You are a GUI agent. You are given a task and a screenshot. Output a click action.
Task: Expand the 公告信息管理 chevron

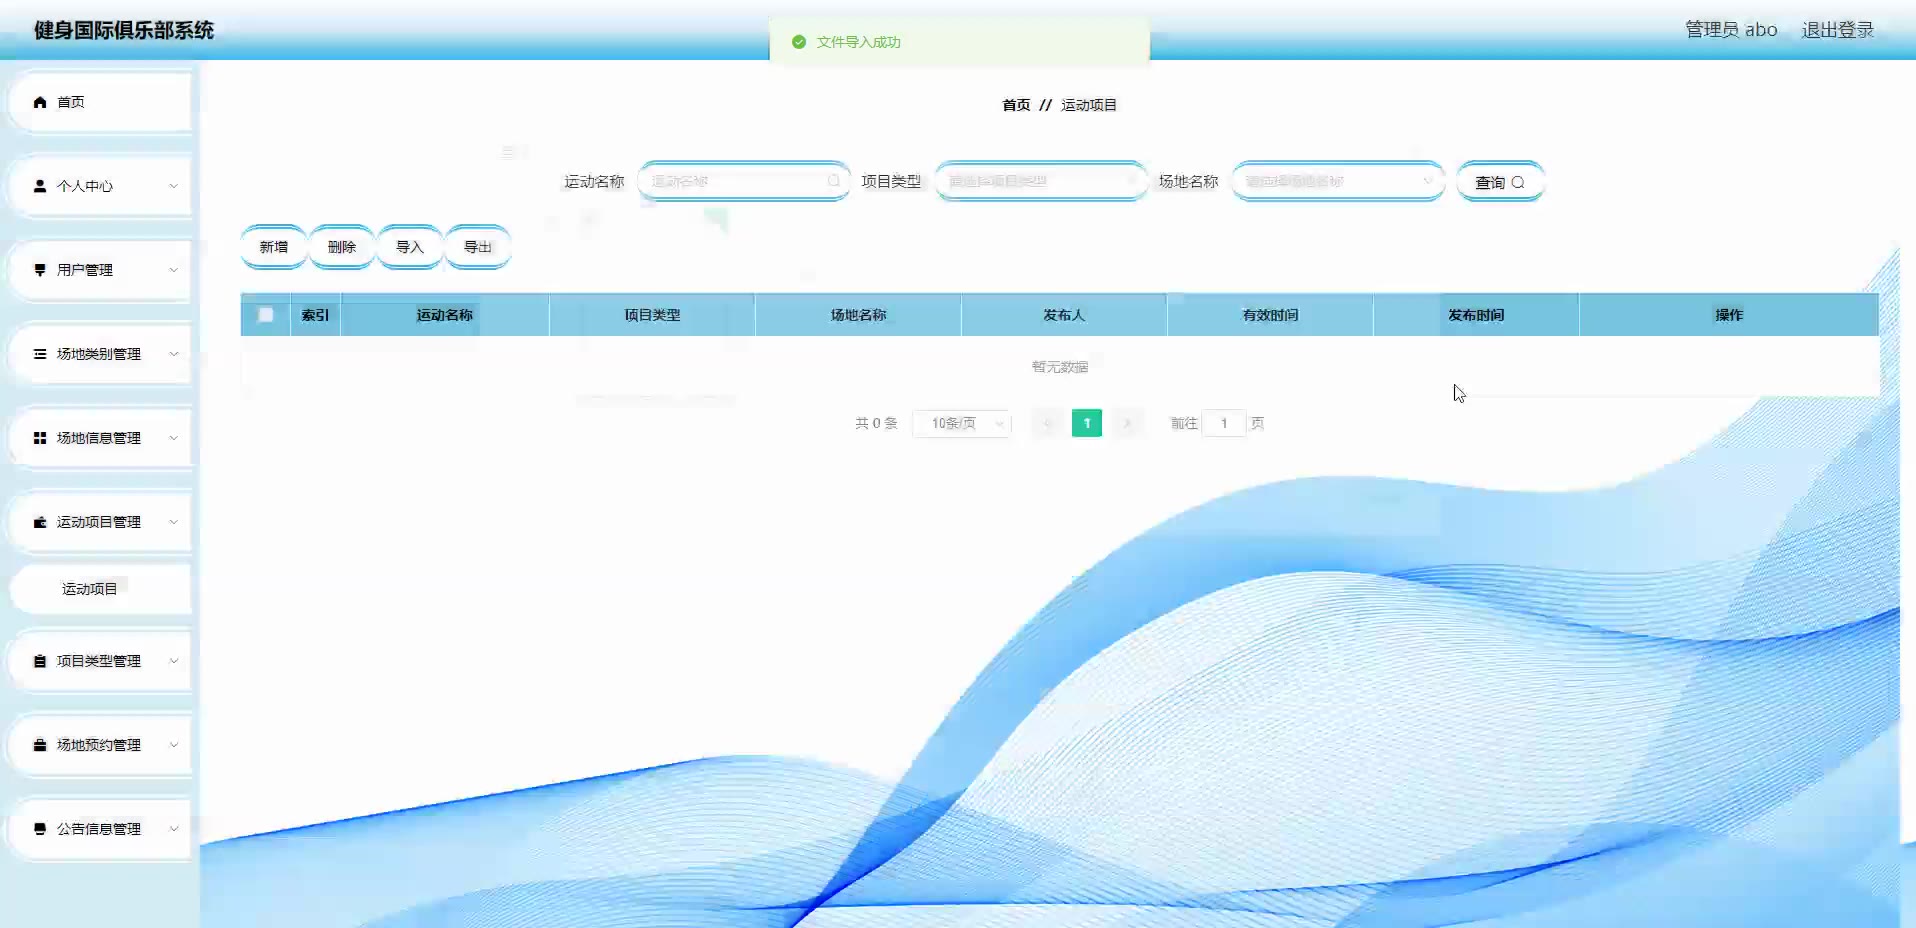(x=173, y=829)
